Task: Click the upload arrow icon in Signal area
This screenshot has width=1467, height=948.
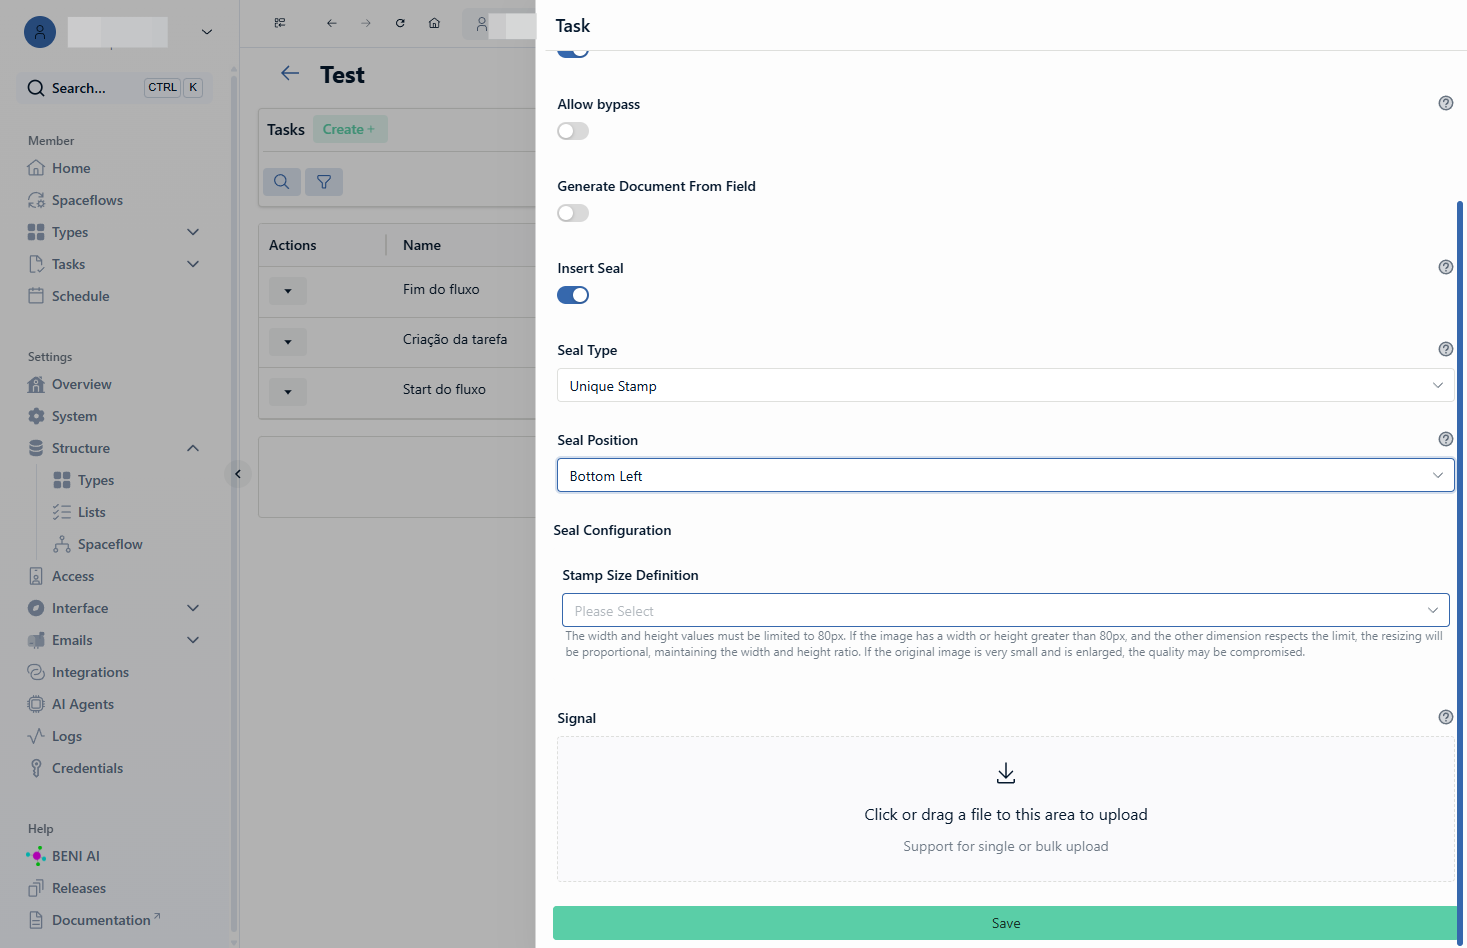Action: tap(1006, 773)
